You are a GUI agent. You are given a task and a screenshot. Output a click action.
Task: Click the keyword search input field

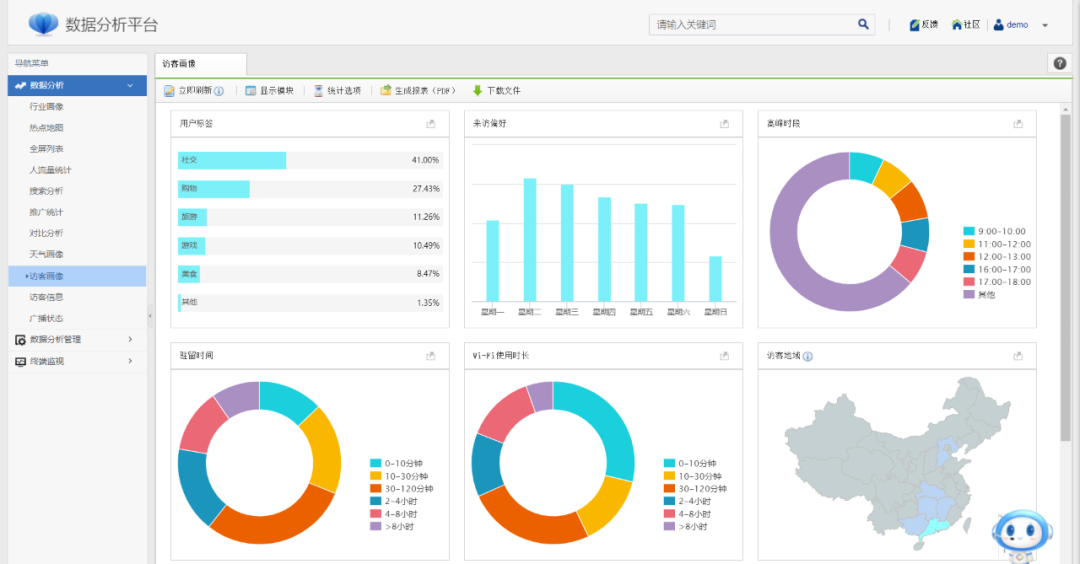(x=750, y=24)
